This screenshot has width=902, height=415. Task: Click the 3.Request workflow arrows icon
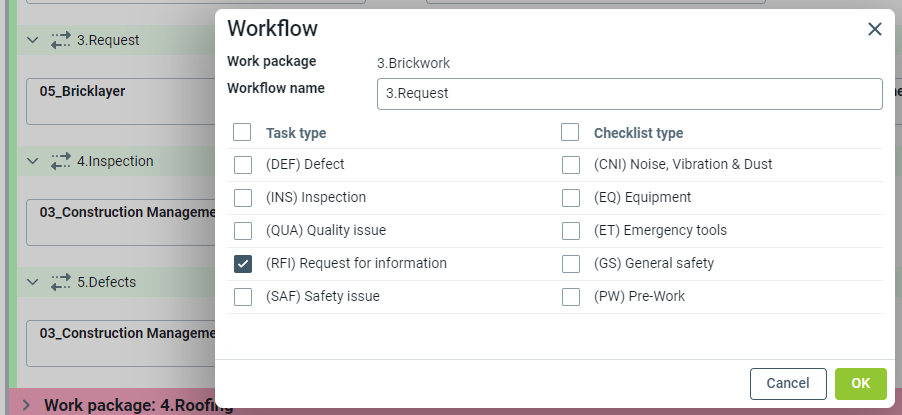61,40
